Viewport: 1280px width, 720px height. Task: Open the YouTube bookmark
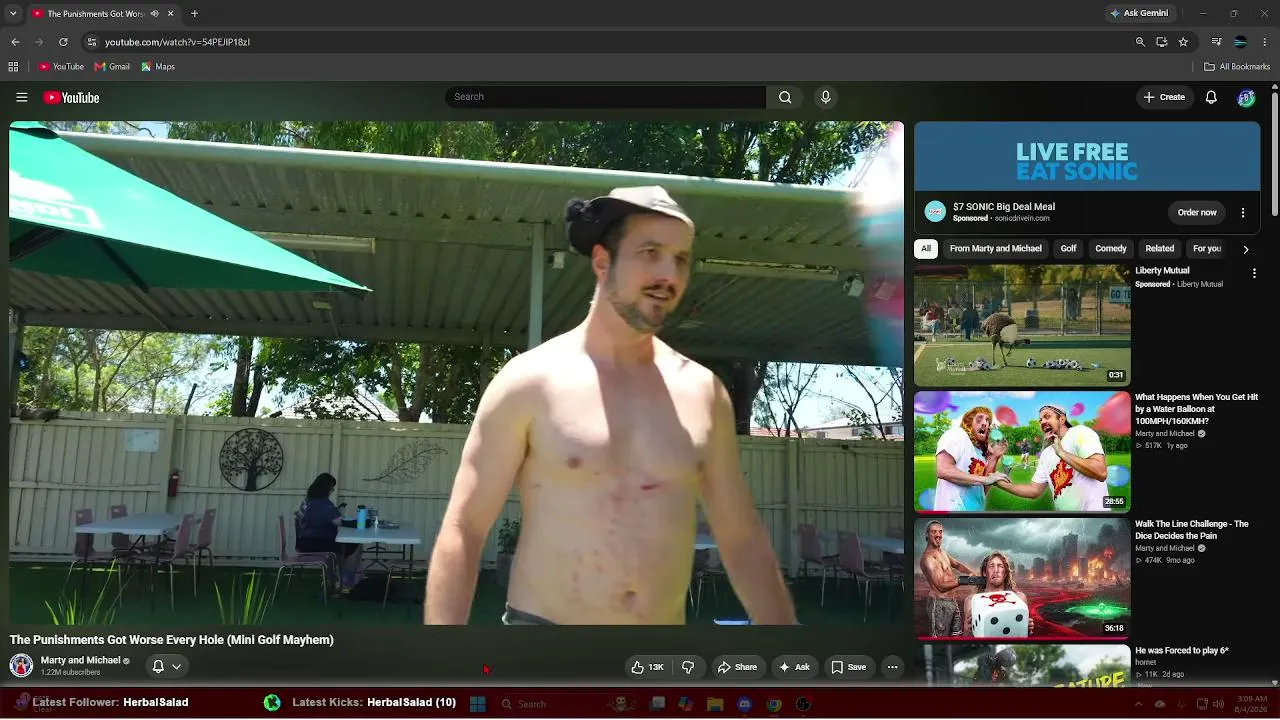[62, 67]
